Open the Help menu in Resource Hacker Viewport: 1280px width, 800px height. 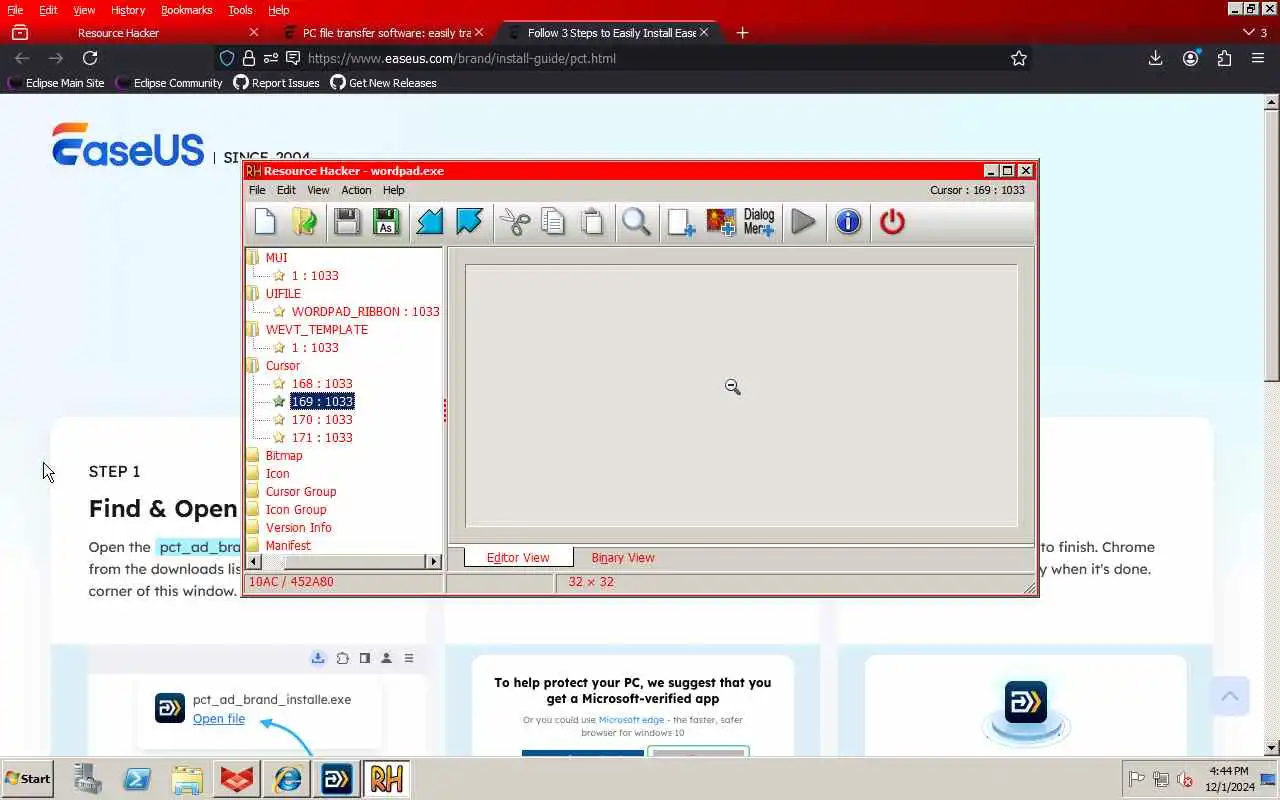(x=394, y=190)
